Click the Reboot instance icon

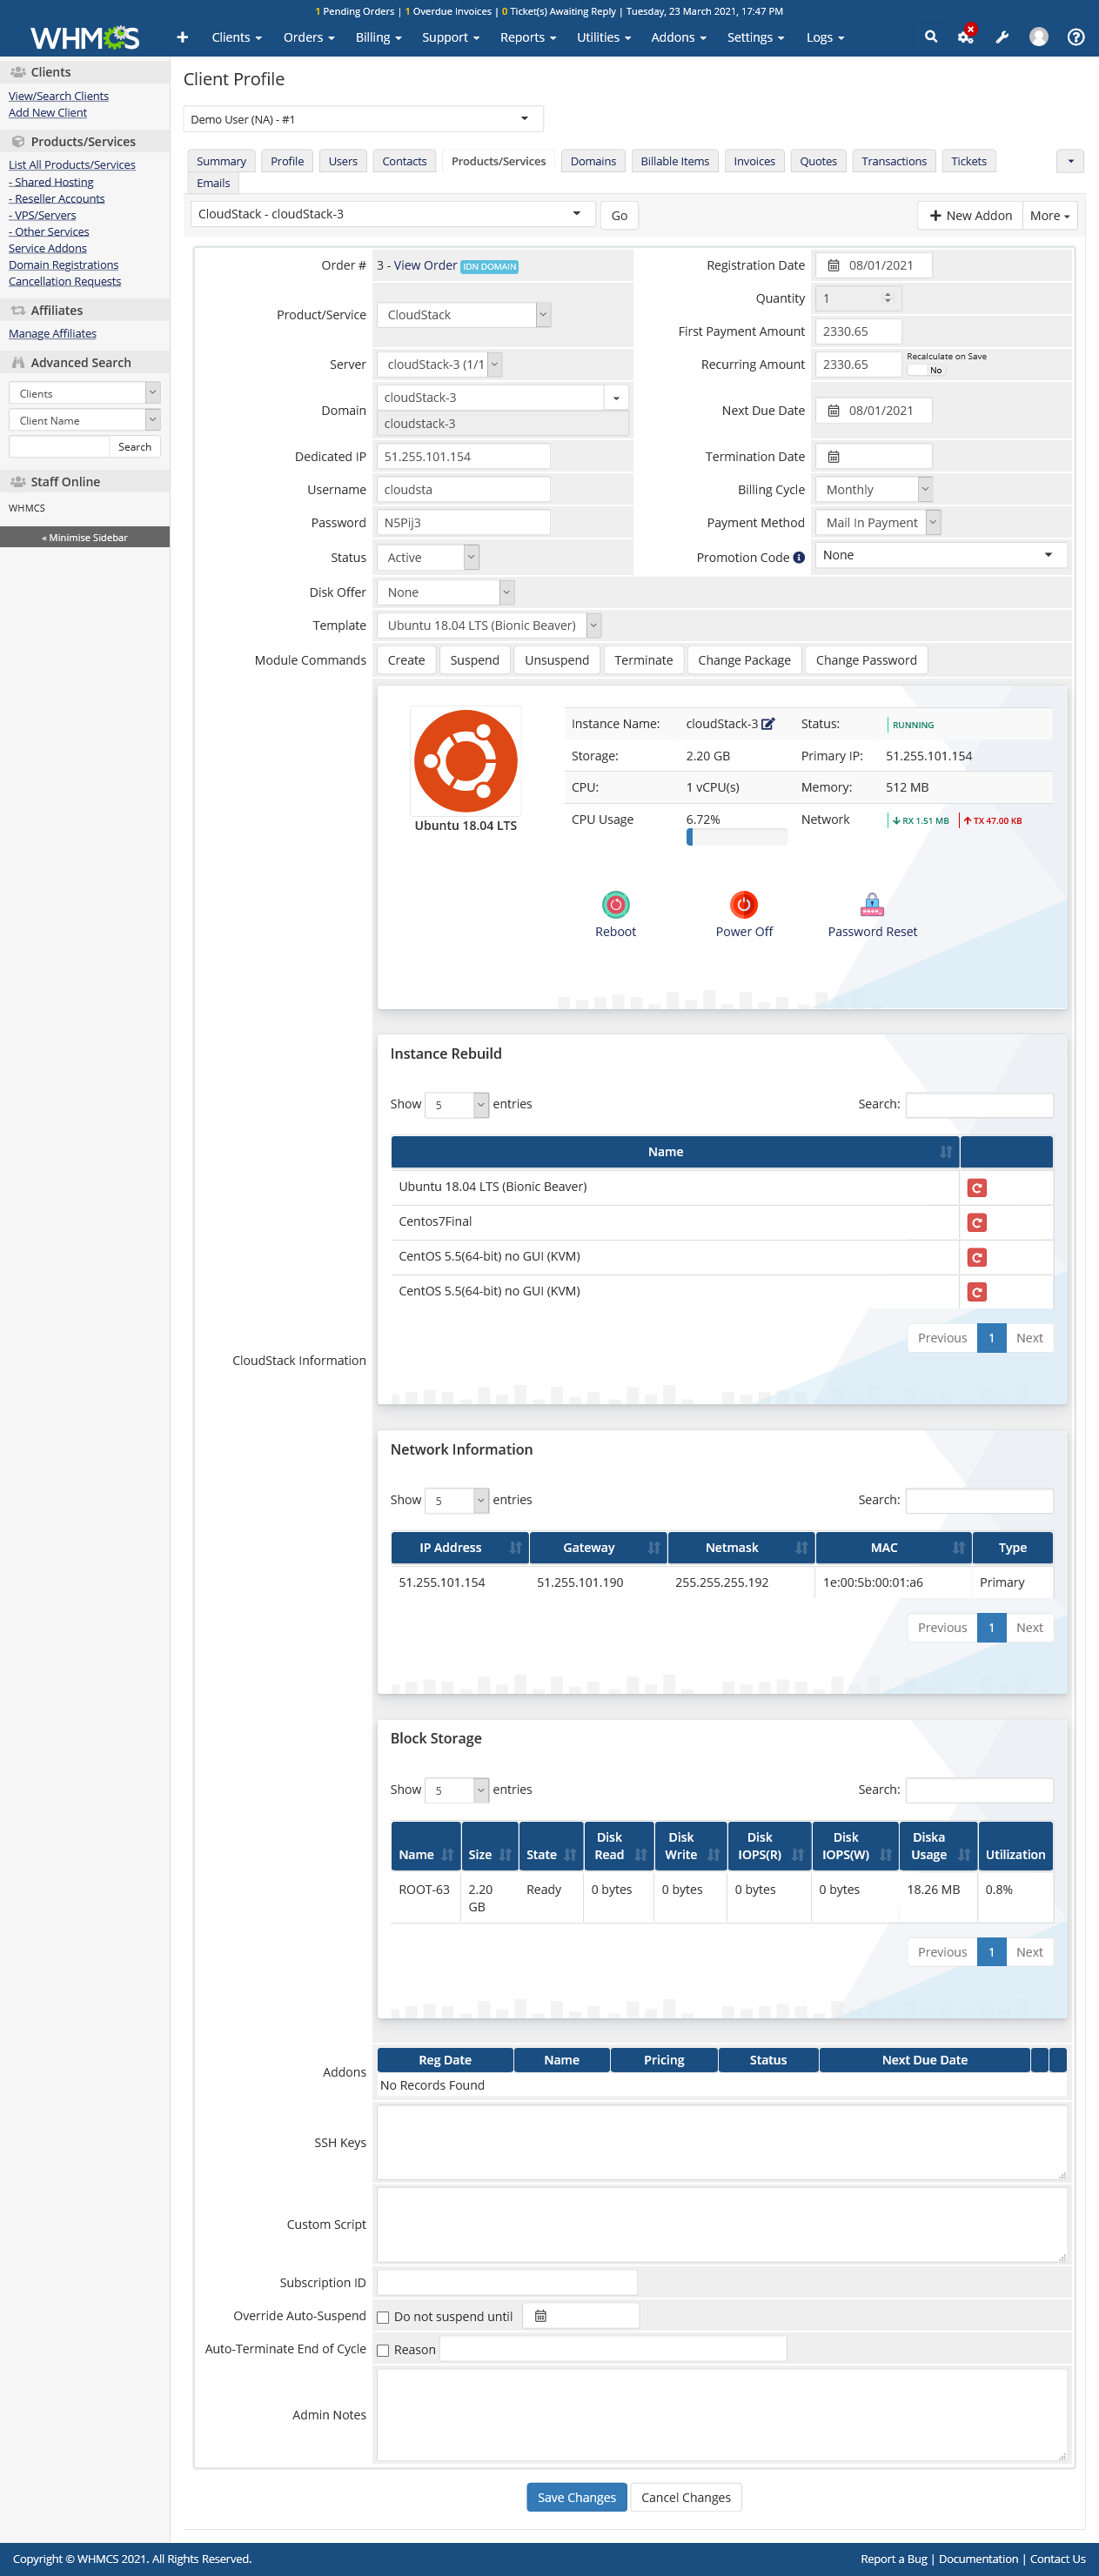coord(615,904)
